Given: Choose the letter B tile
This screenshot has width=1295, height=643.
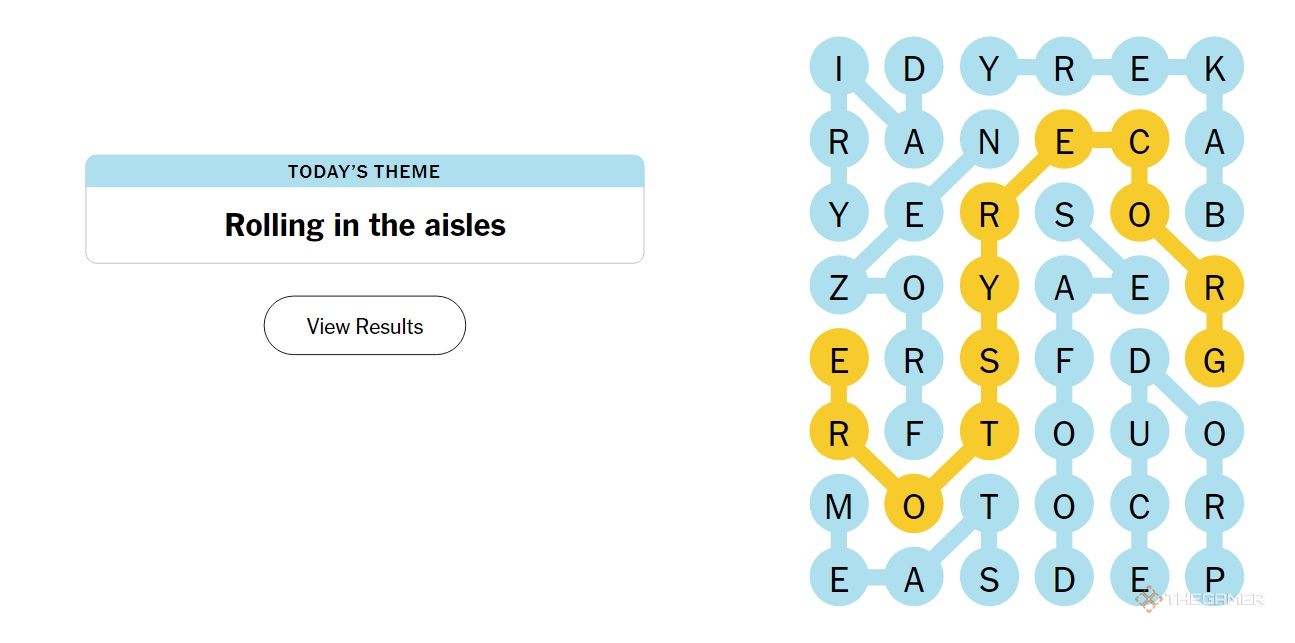Looking at the screenshot, I should point(1214,215).
